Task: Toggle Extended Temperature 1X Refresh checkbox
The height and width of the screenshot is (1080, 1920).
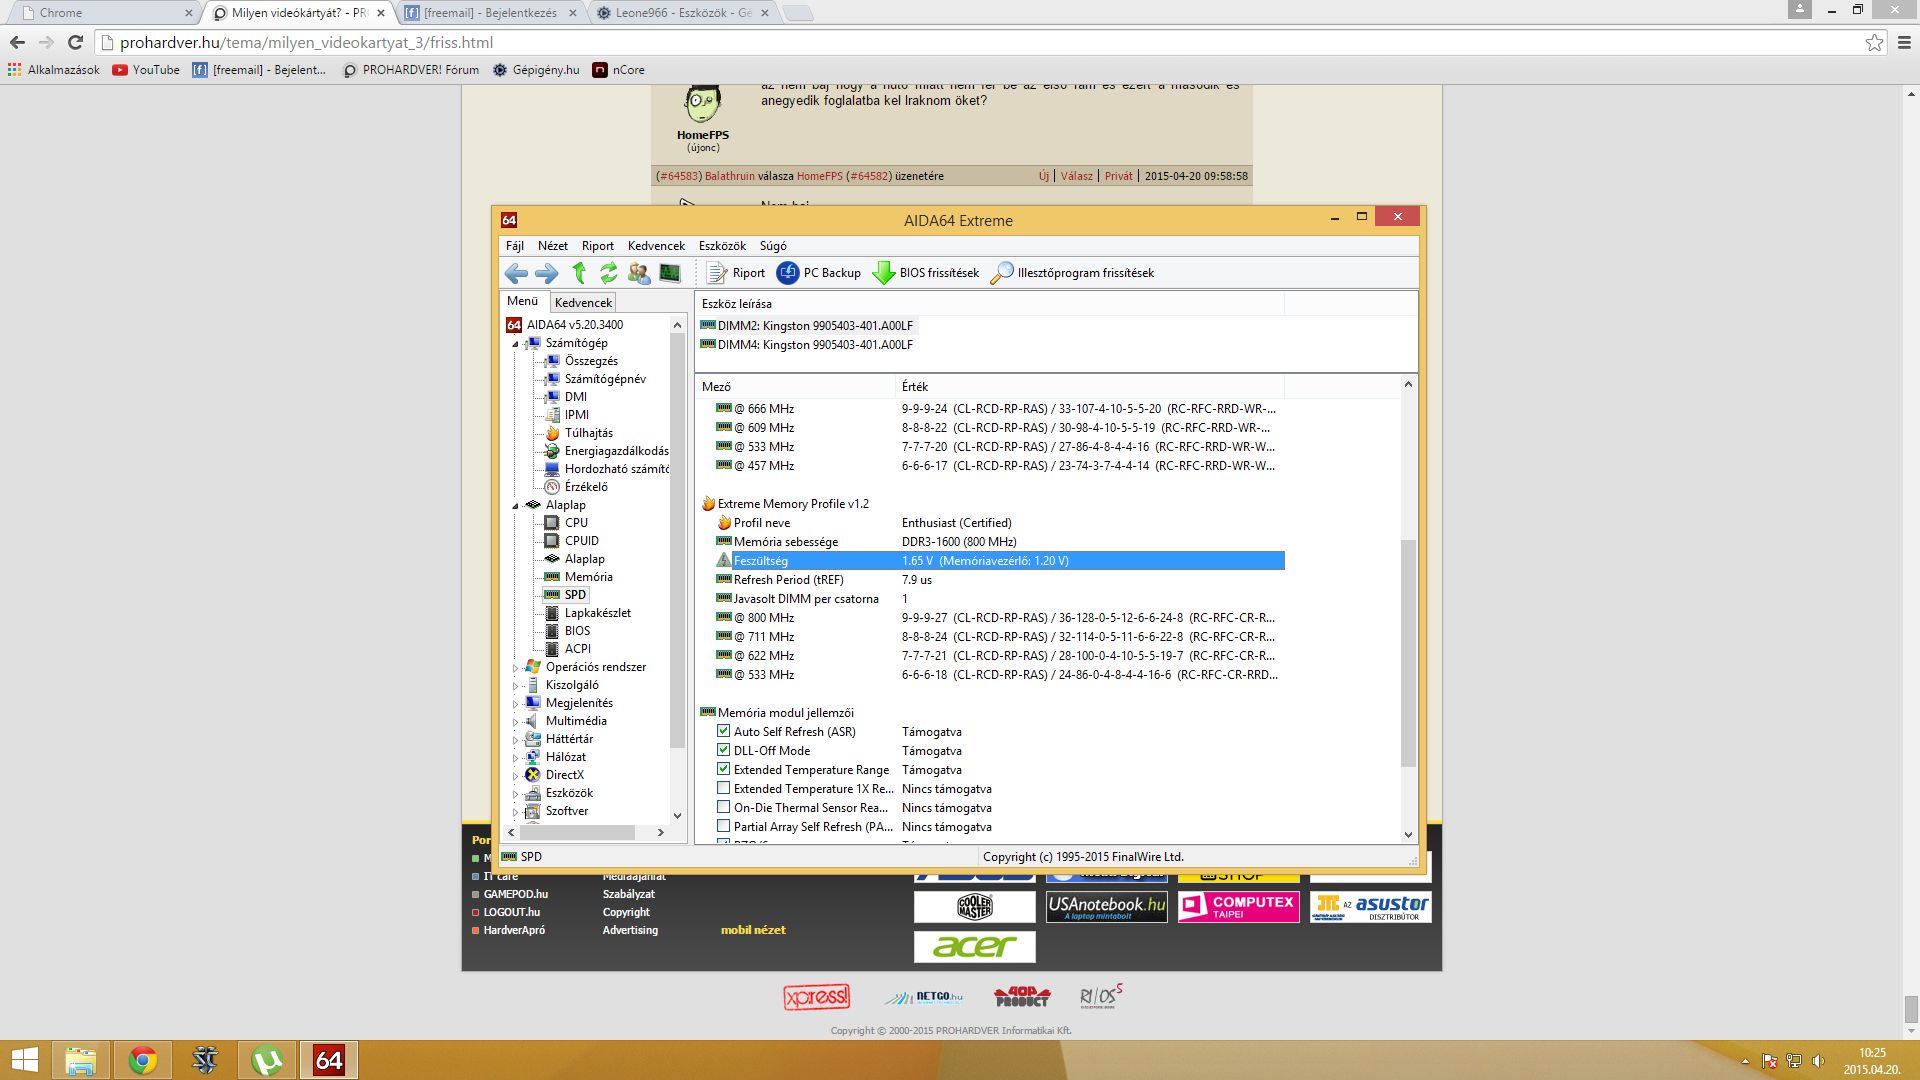Action: click(x=723, y=788)
